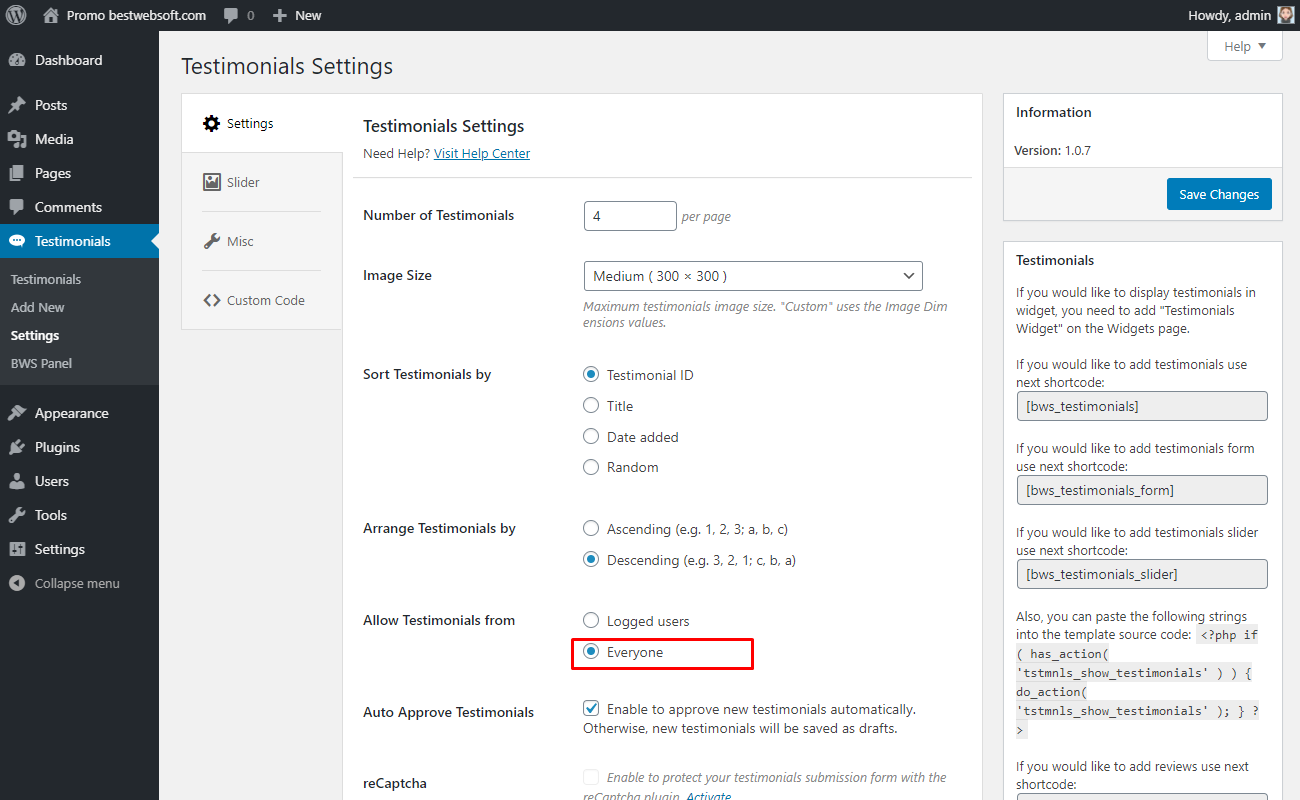The height and width of the screenshot is (800, 1300).
Task: Open the Howdy, admin account menu
Action: 1241,15
